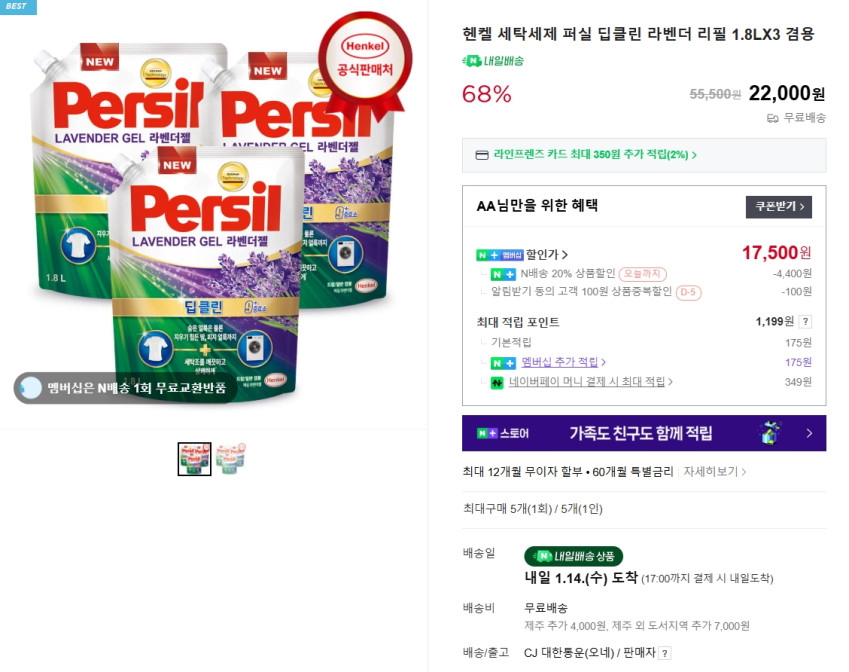The image size is (849, 672).
Task: Expand the N+ 멤버십 할인가 details
Action: pos(522,255)
